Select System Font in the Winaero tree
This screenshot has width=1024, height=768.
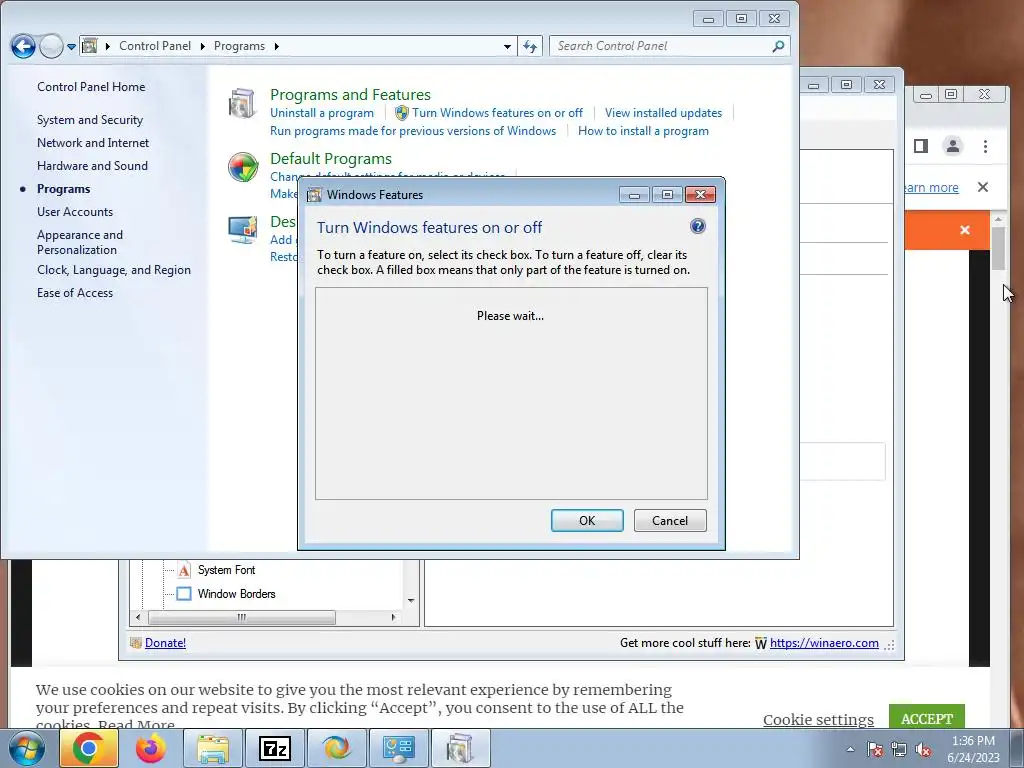coord(227,570)
